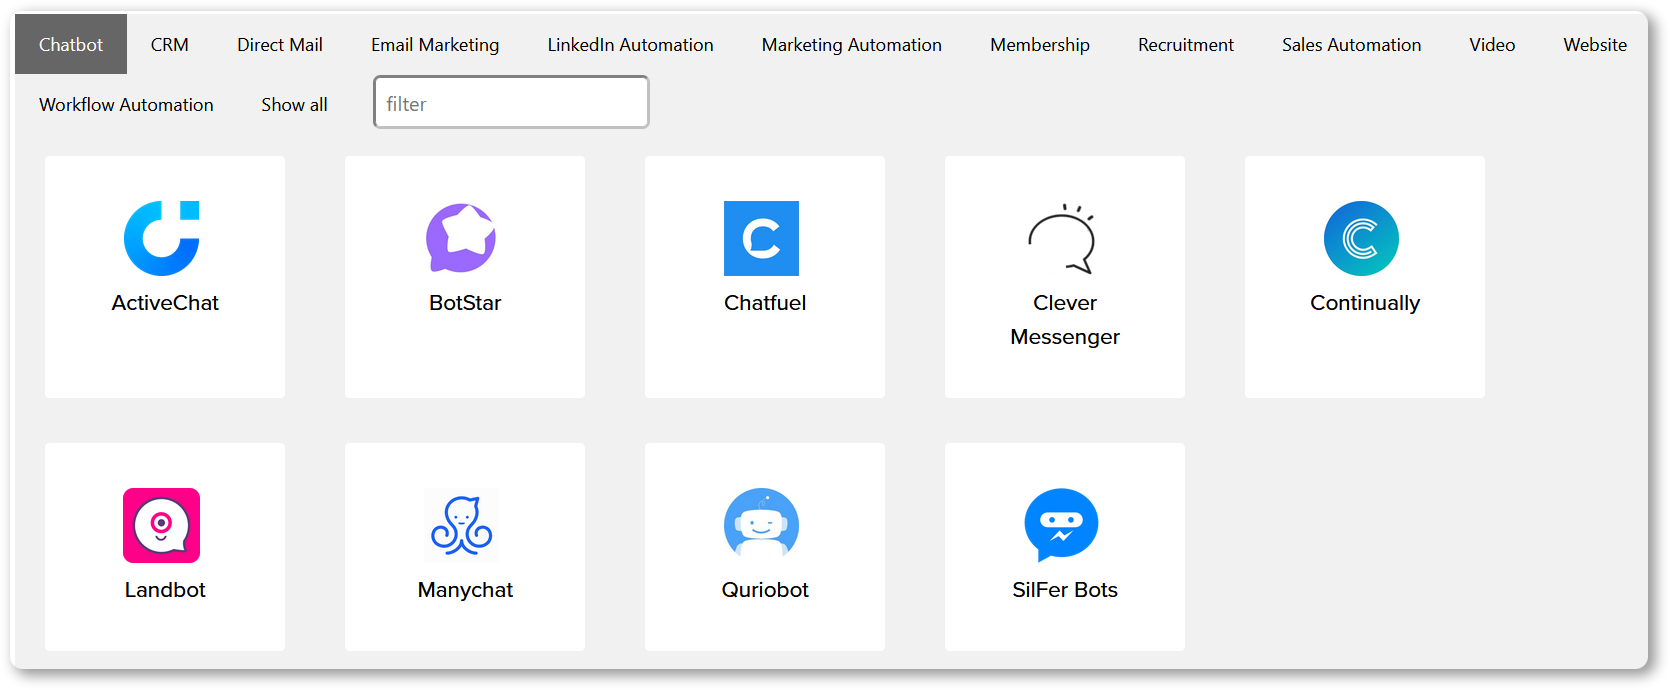This screenshot has height=690, width=1670.
Task: Click the Show all option
Action: click(294, 104)
